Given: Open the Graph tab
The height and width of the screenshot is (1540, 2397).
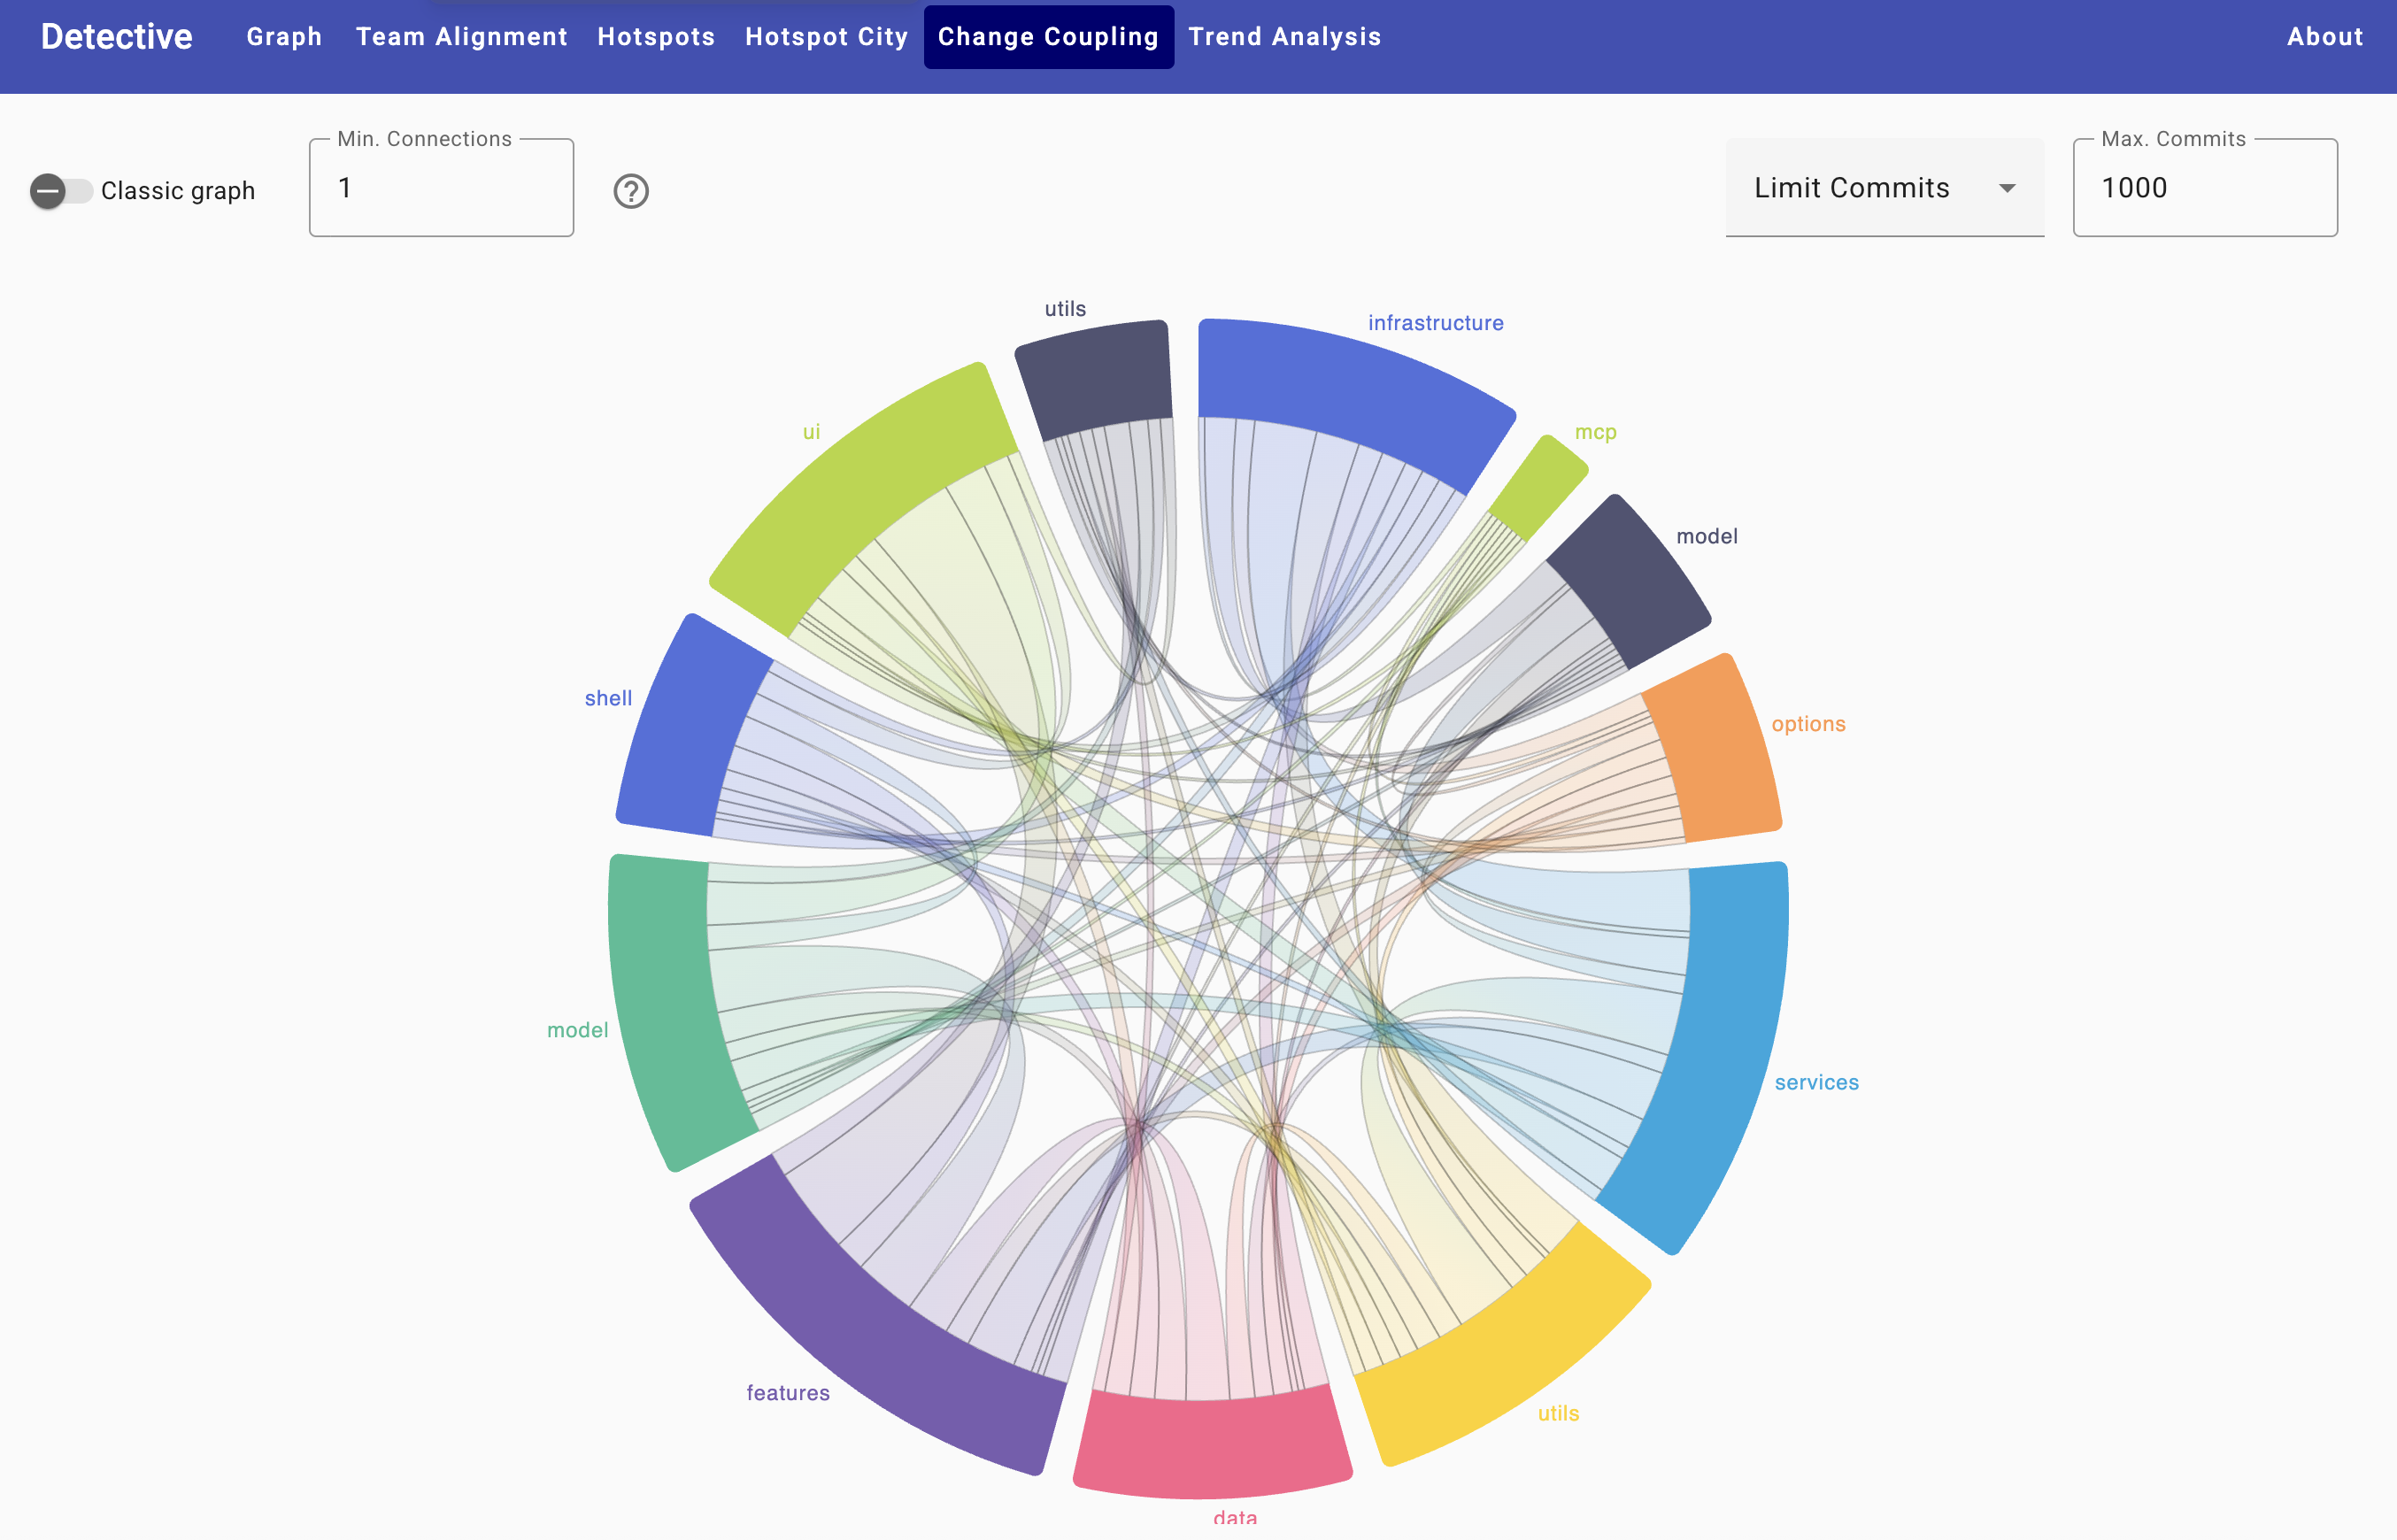Looking at the screenshot, I should [x=284, y=37].
